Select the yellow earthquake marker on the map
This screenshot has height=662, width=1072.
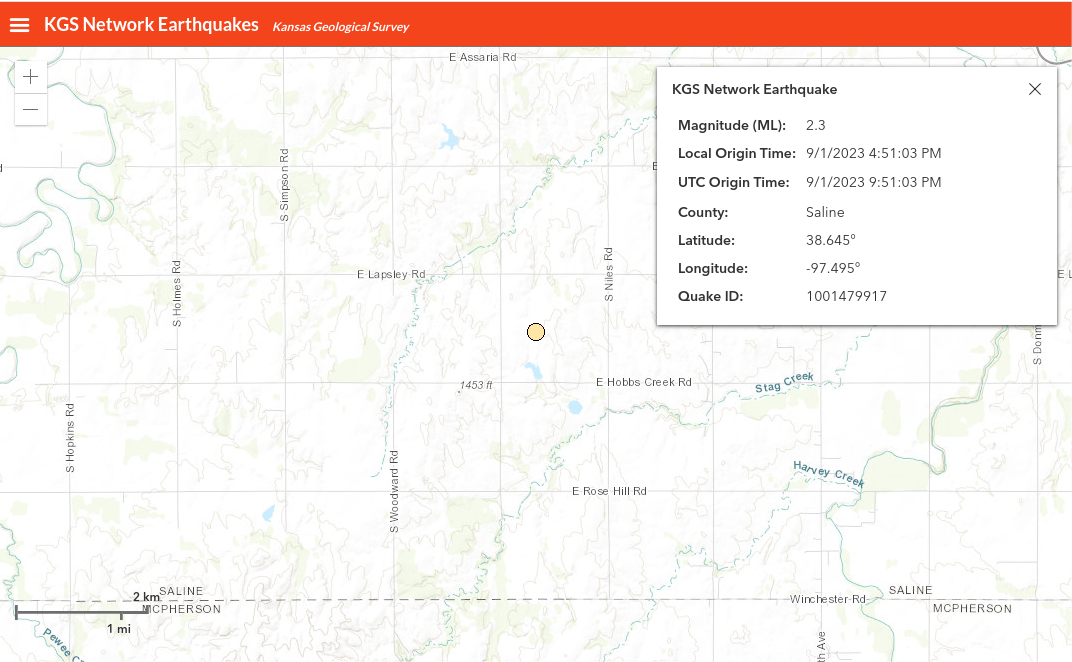click(x=536, y=332)
